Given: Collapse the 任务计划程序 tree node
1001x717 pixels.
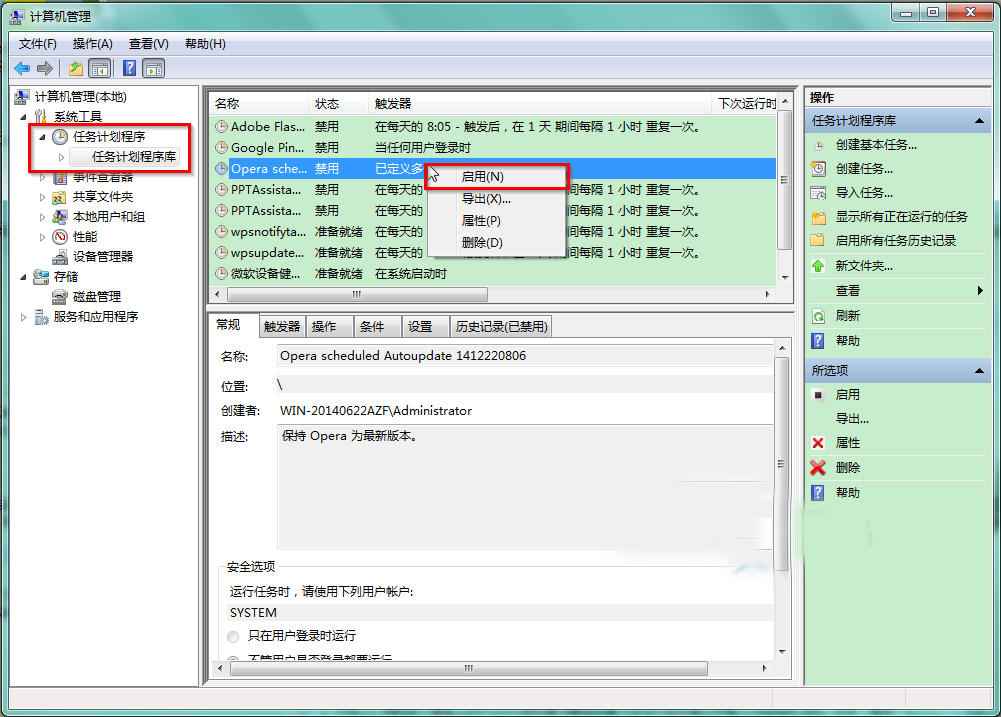Looking at the screenshot, I should pyautogui.click(x=42, y=137).
